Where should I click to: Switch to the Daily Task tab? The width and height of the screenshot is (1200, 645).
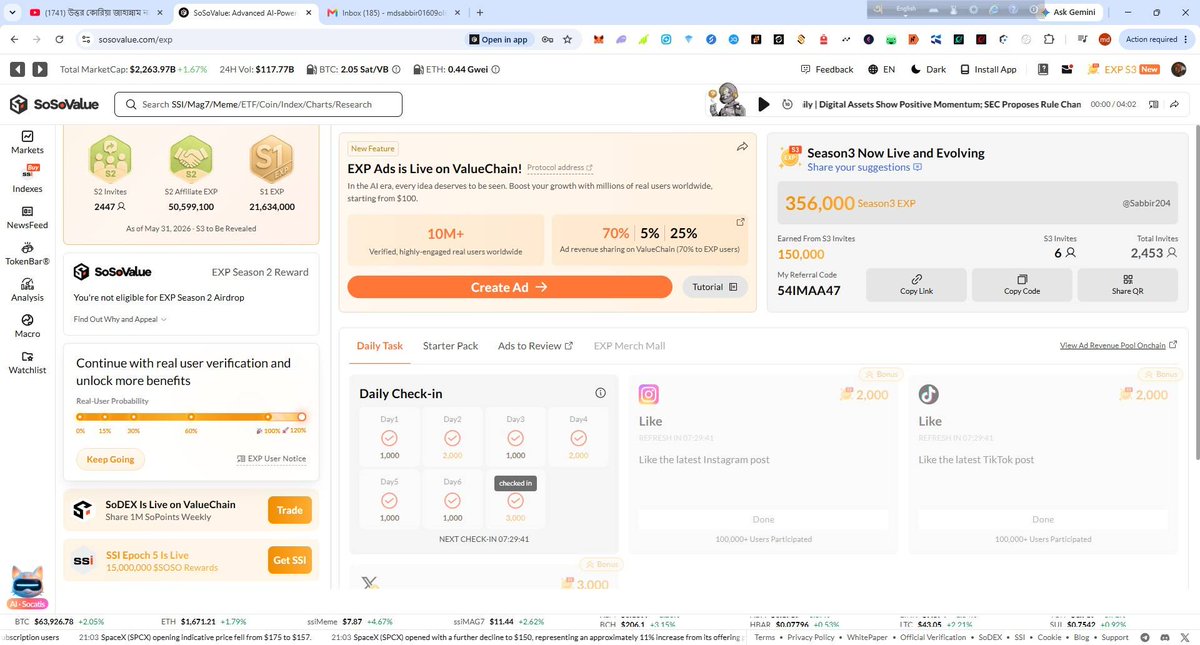380,346
